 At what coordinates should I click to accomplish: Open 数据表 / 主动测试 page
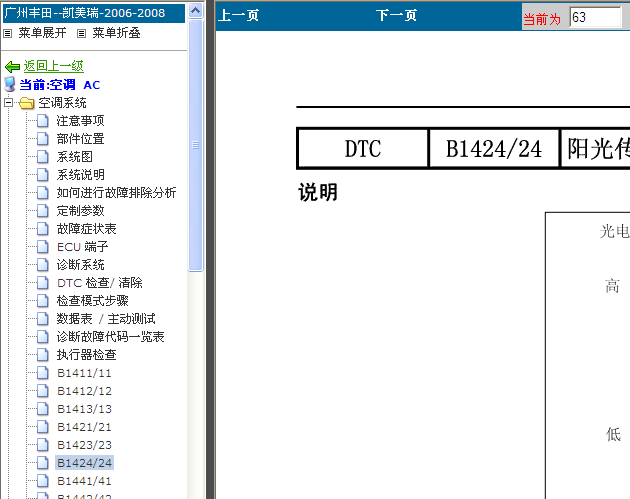click(106, 319)
